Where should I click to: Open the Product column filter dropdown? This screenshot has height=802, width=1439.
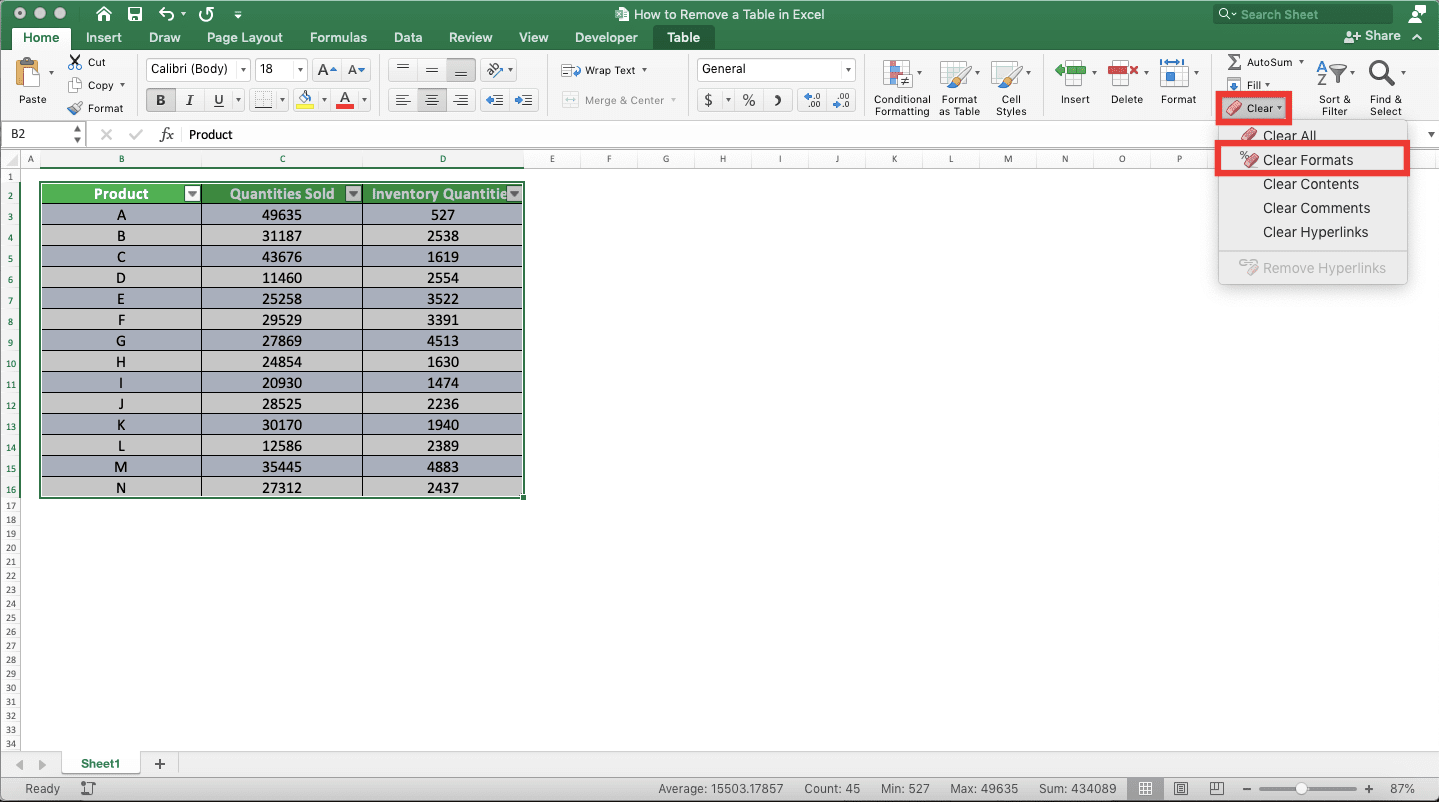coord(192,194)
